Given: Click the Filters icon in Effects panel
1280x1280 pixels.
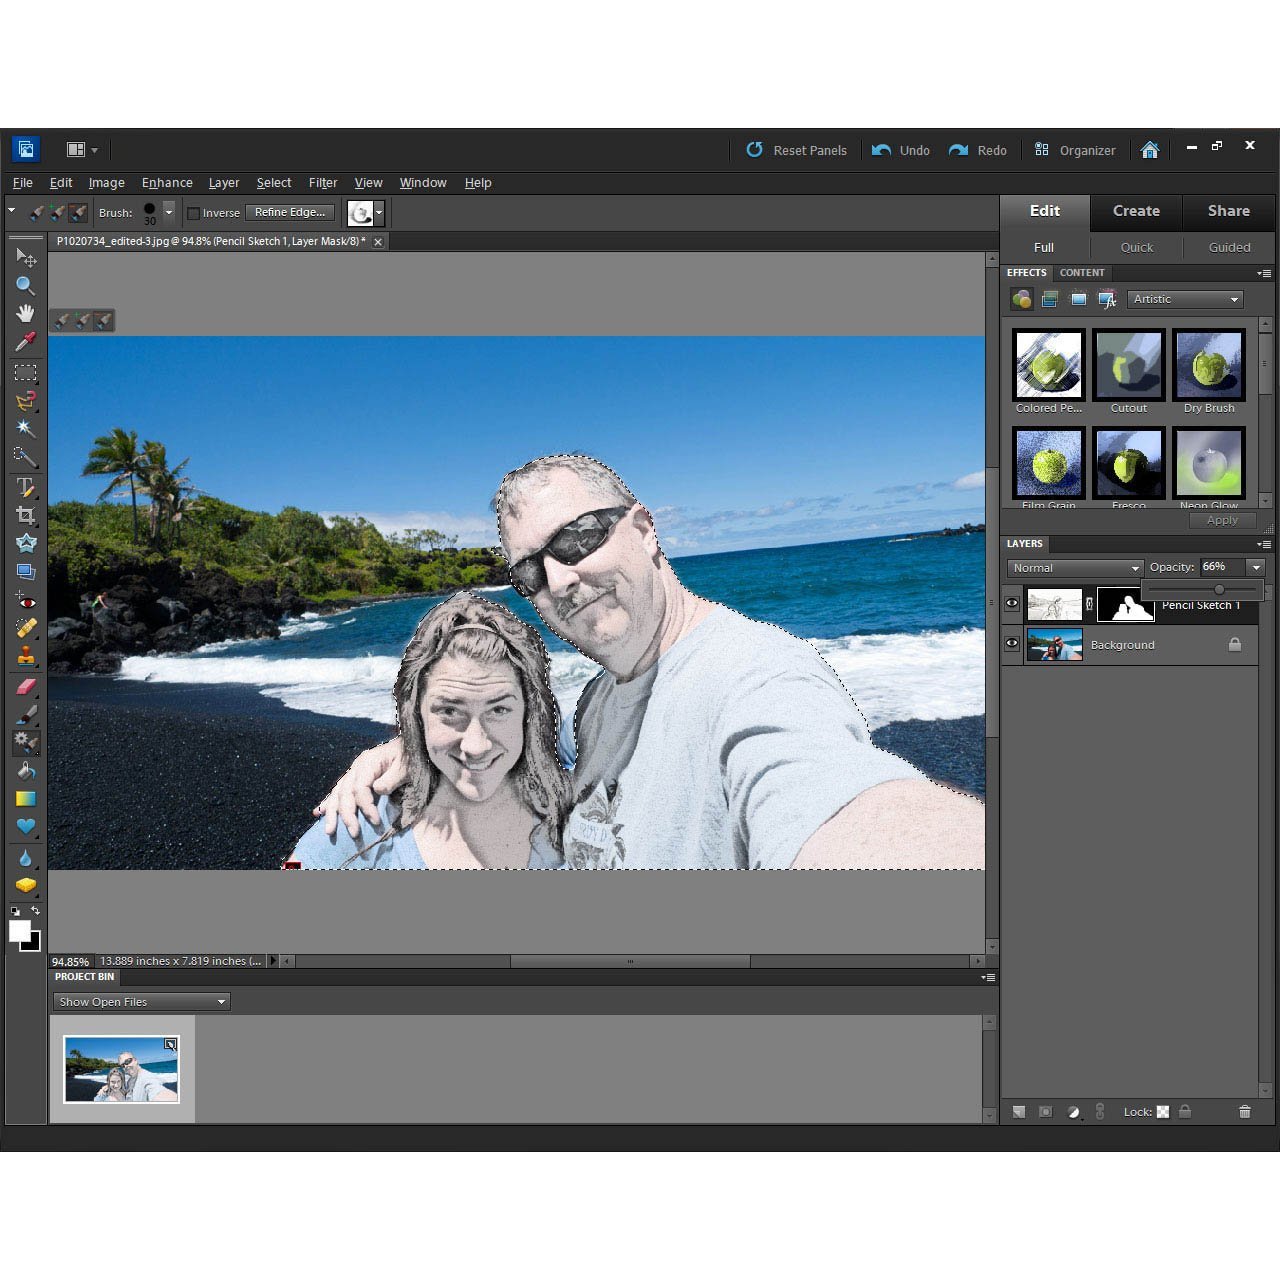Looking at the screenshot, I should [x=1021, y=299].
